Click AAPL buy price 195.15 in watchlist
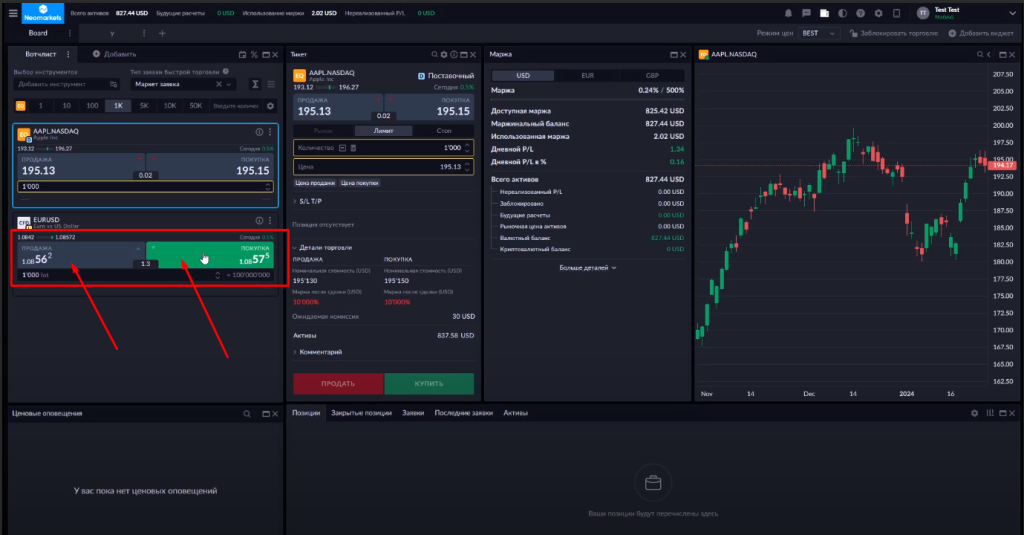This screenshot has height=535, width=1024. (x=211, y=167)
